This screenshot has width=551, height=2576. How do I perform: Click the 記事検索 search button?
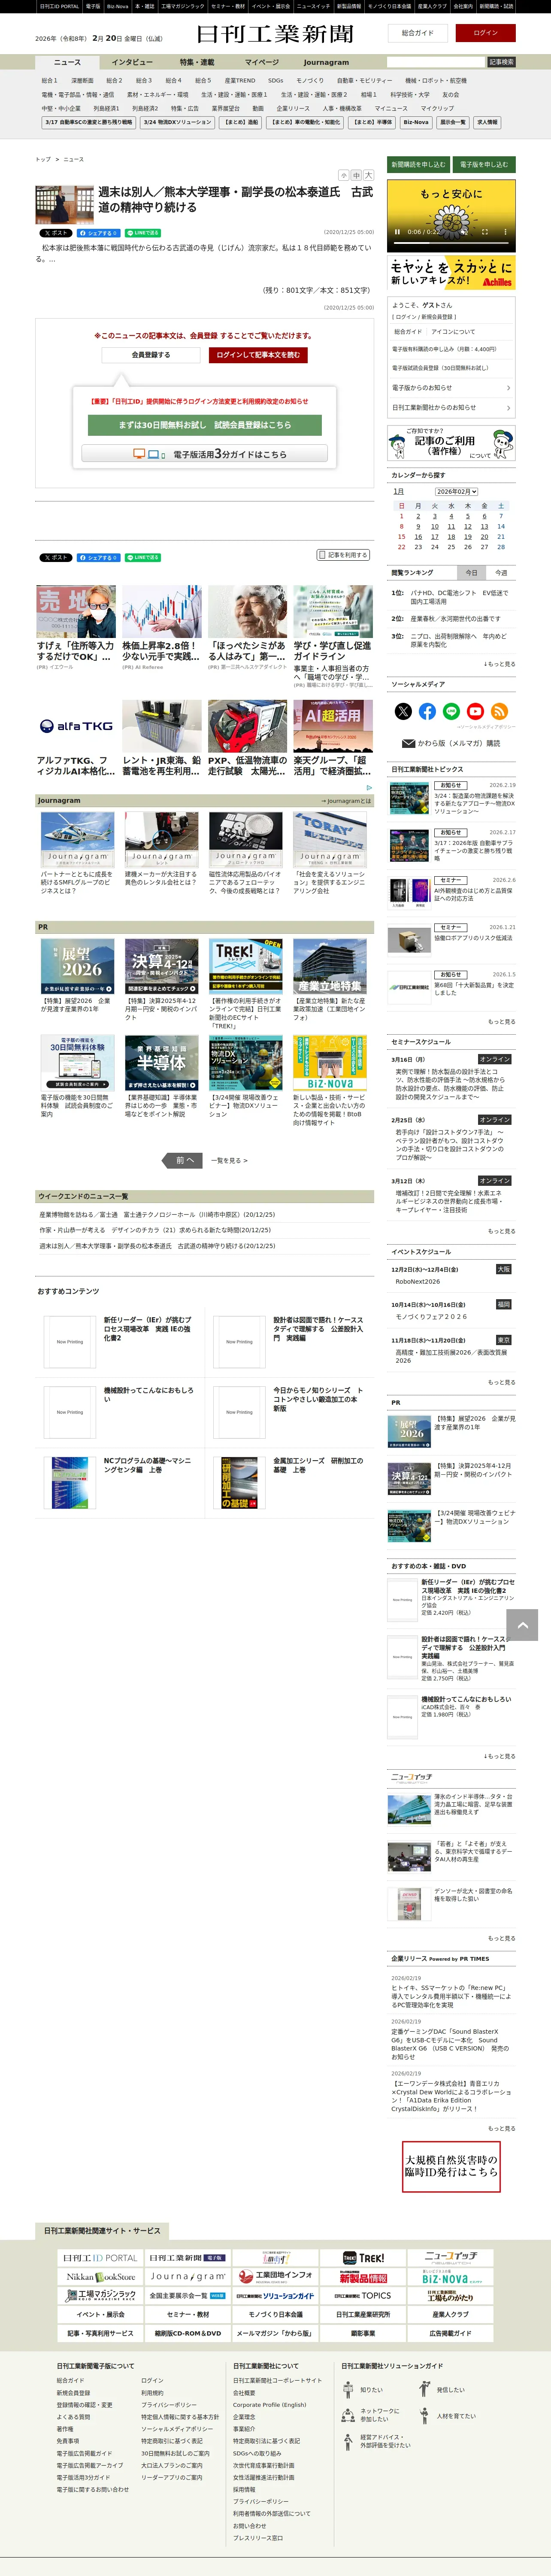coord(502,62)
